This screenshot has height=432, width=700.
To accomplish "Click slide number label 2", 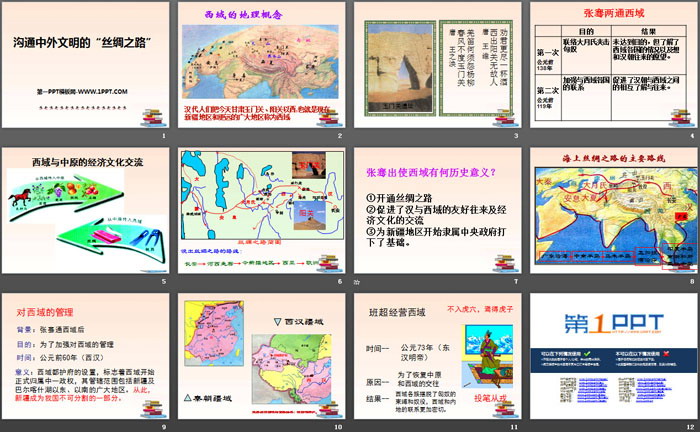I will [340, 136].
